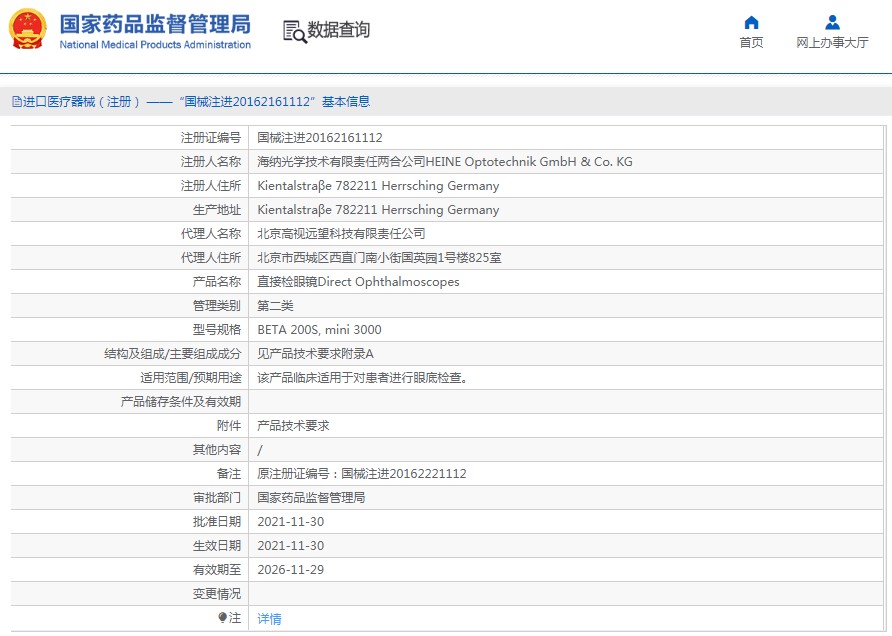
Task: Open the 首页 home icon
Action: click(751, 22)
